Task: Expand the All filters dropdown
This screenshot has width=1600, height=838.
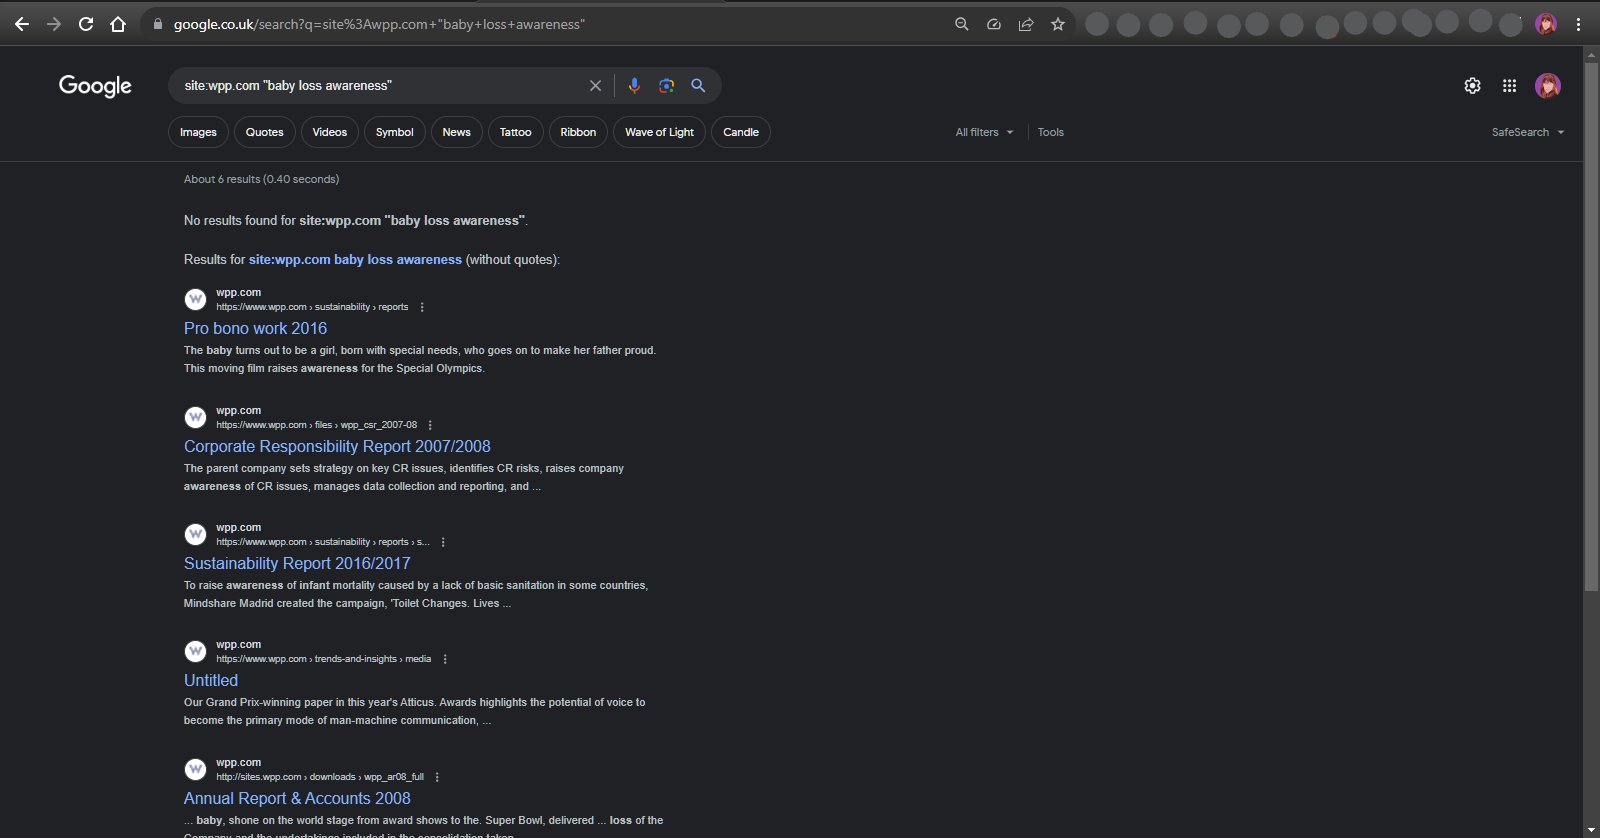Action: (x=984, y=132)
